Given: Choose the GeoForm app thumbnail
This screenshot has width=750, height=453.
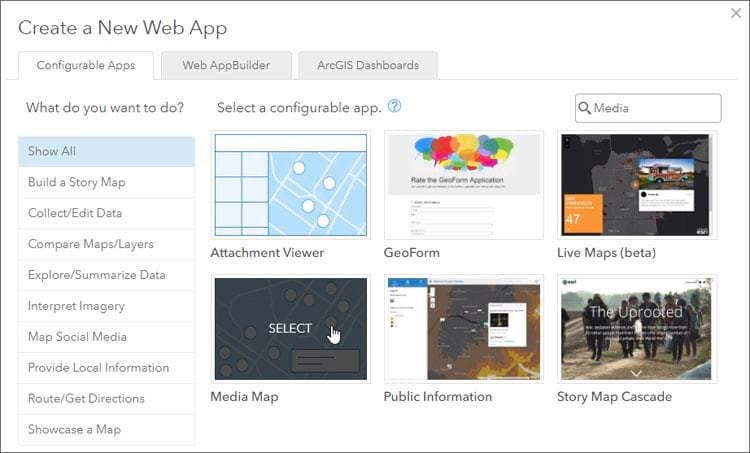Looking at the screenshot, I should (x=464, y=184).
